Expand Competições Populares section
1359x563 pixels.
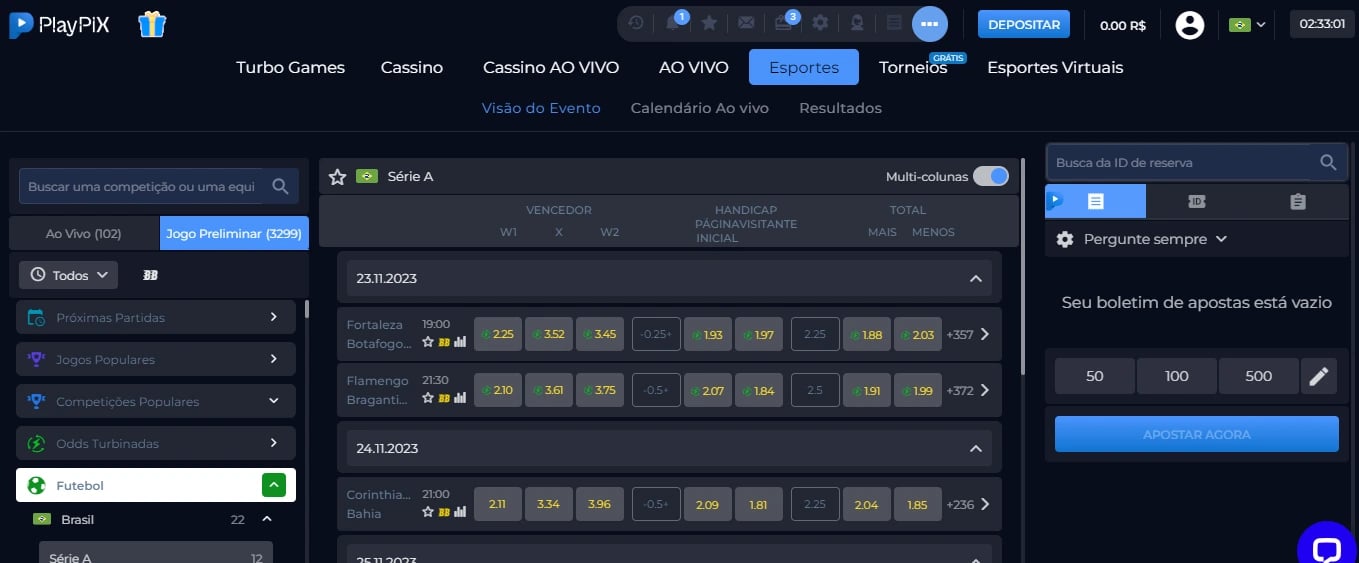156,401
